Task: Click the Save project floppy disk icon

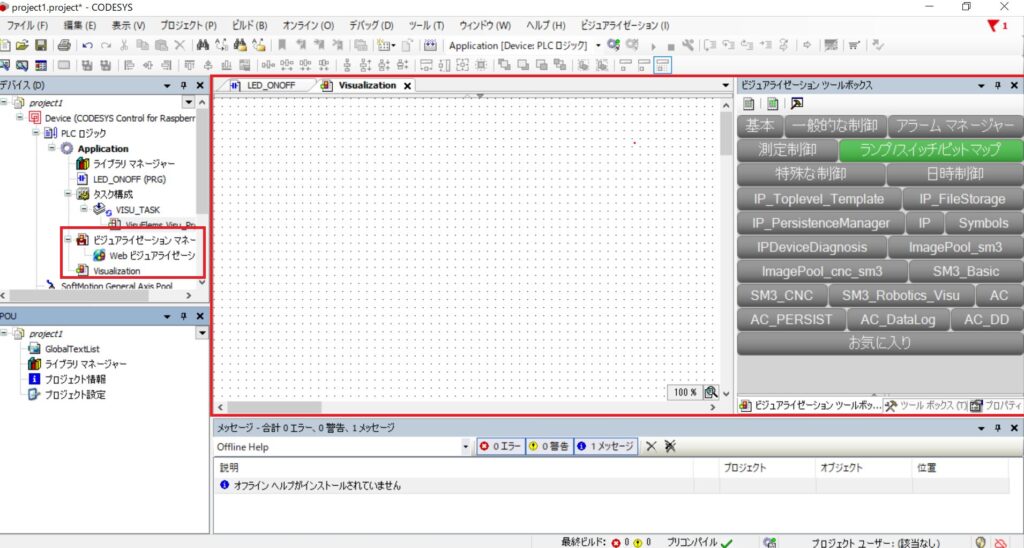Action: point(41,45)
